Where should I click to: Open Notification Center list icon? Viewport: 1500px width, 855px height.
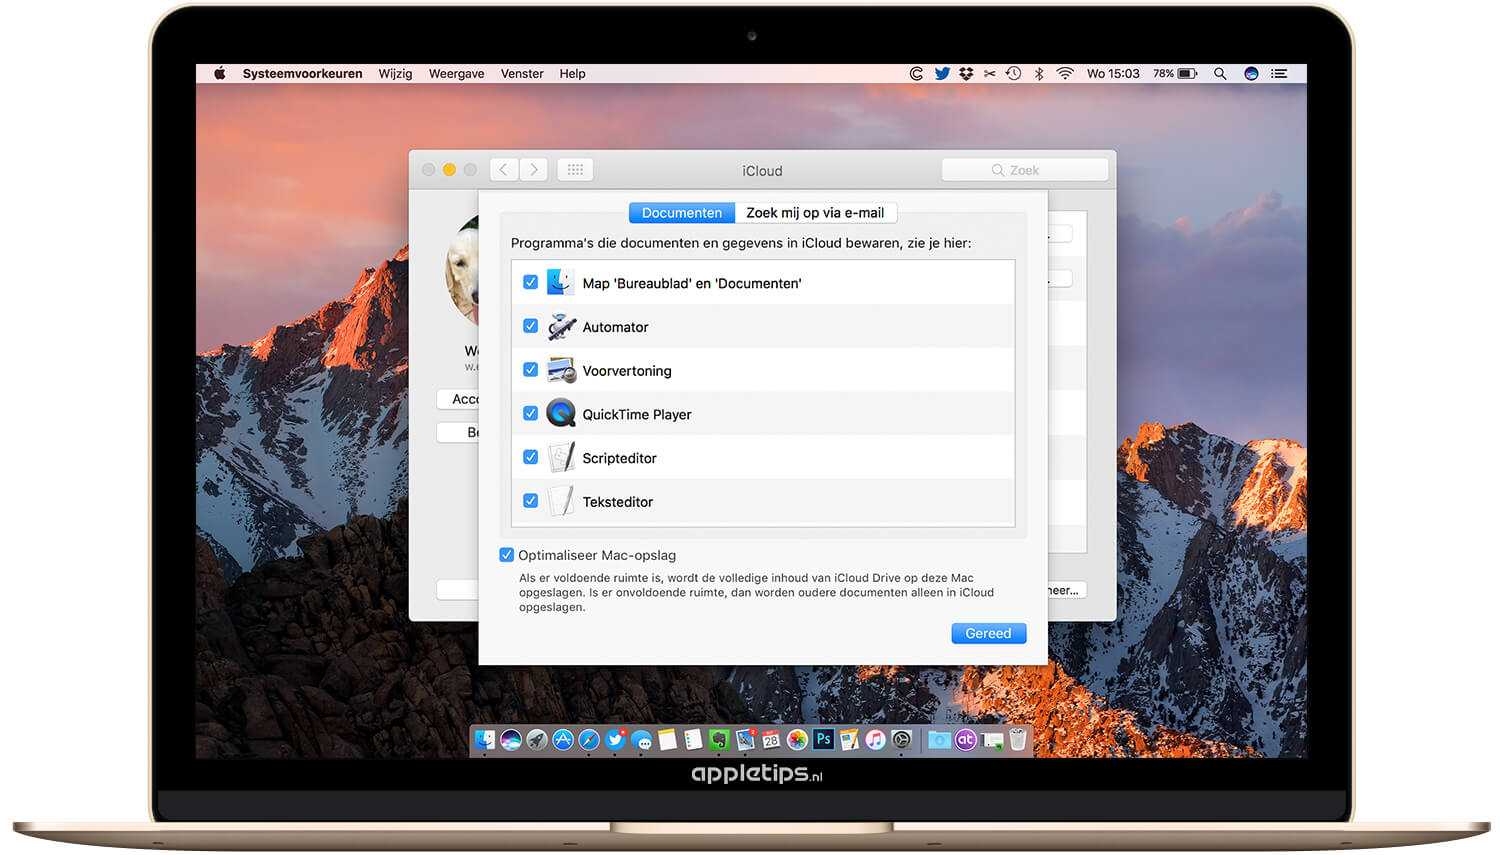[x=1279, y=74]
